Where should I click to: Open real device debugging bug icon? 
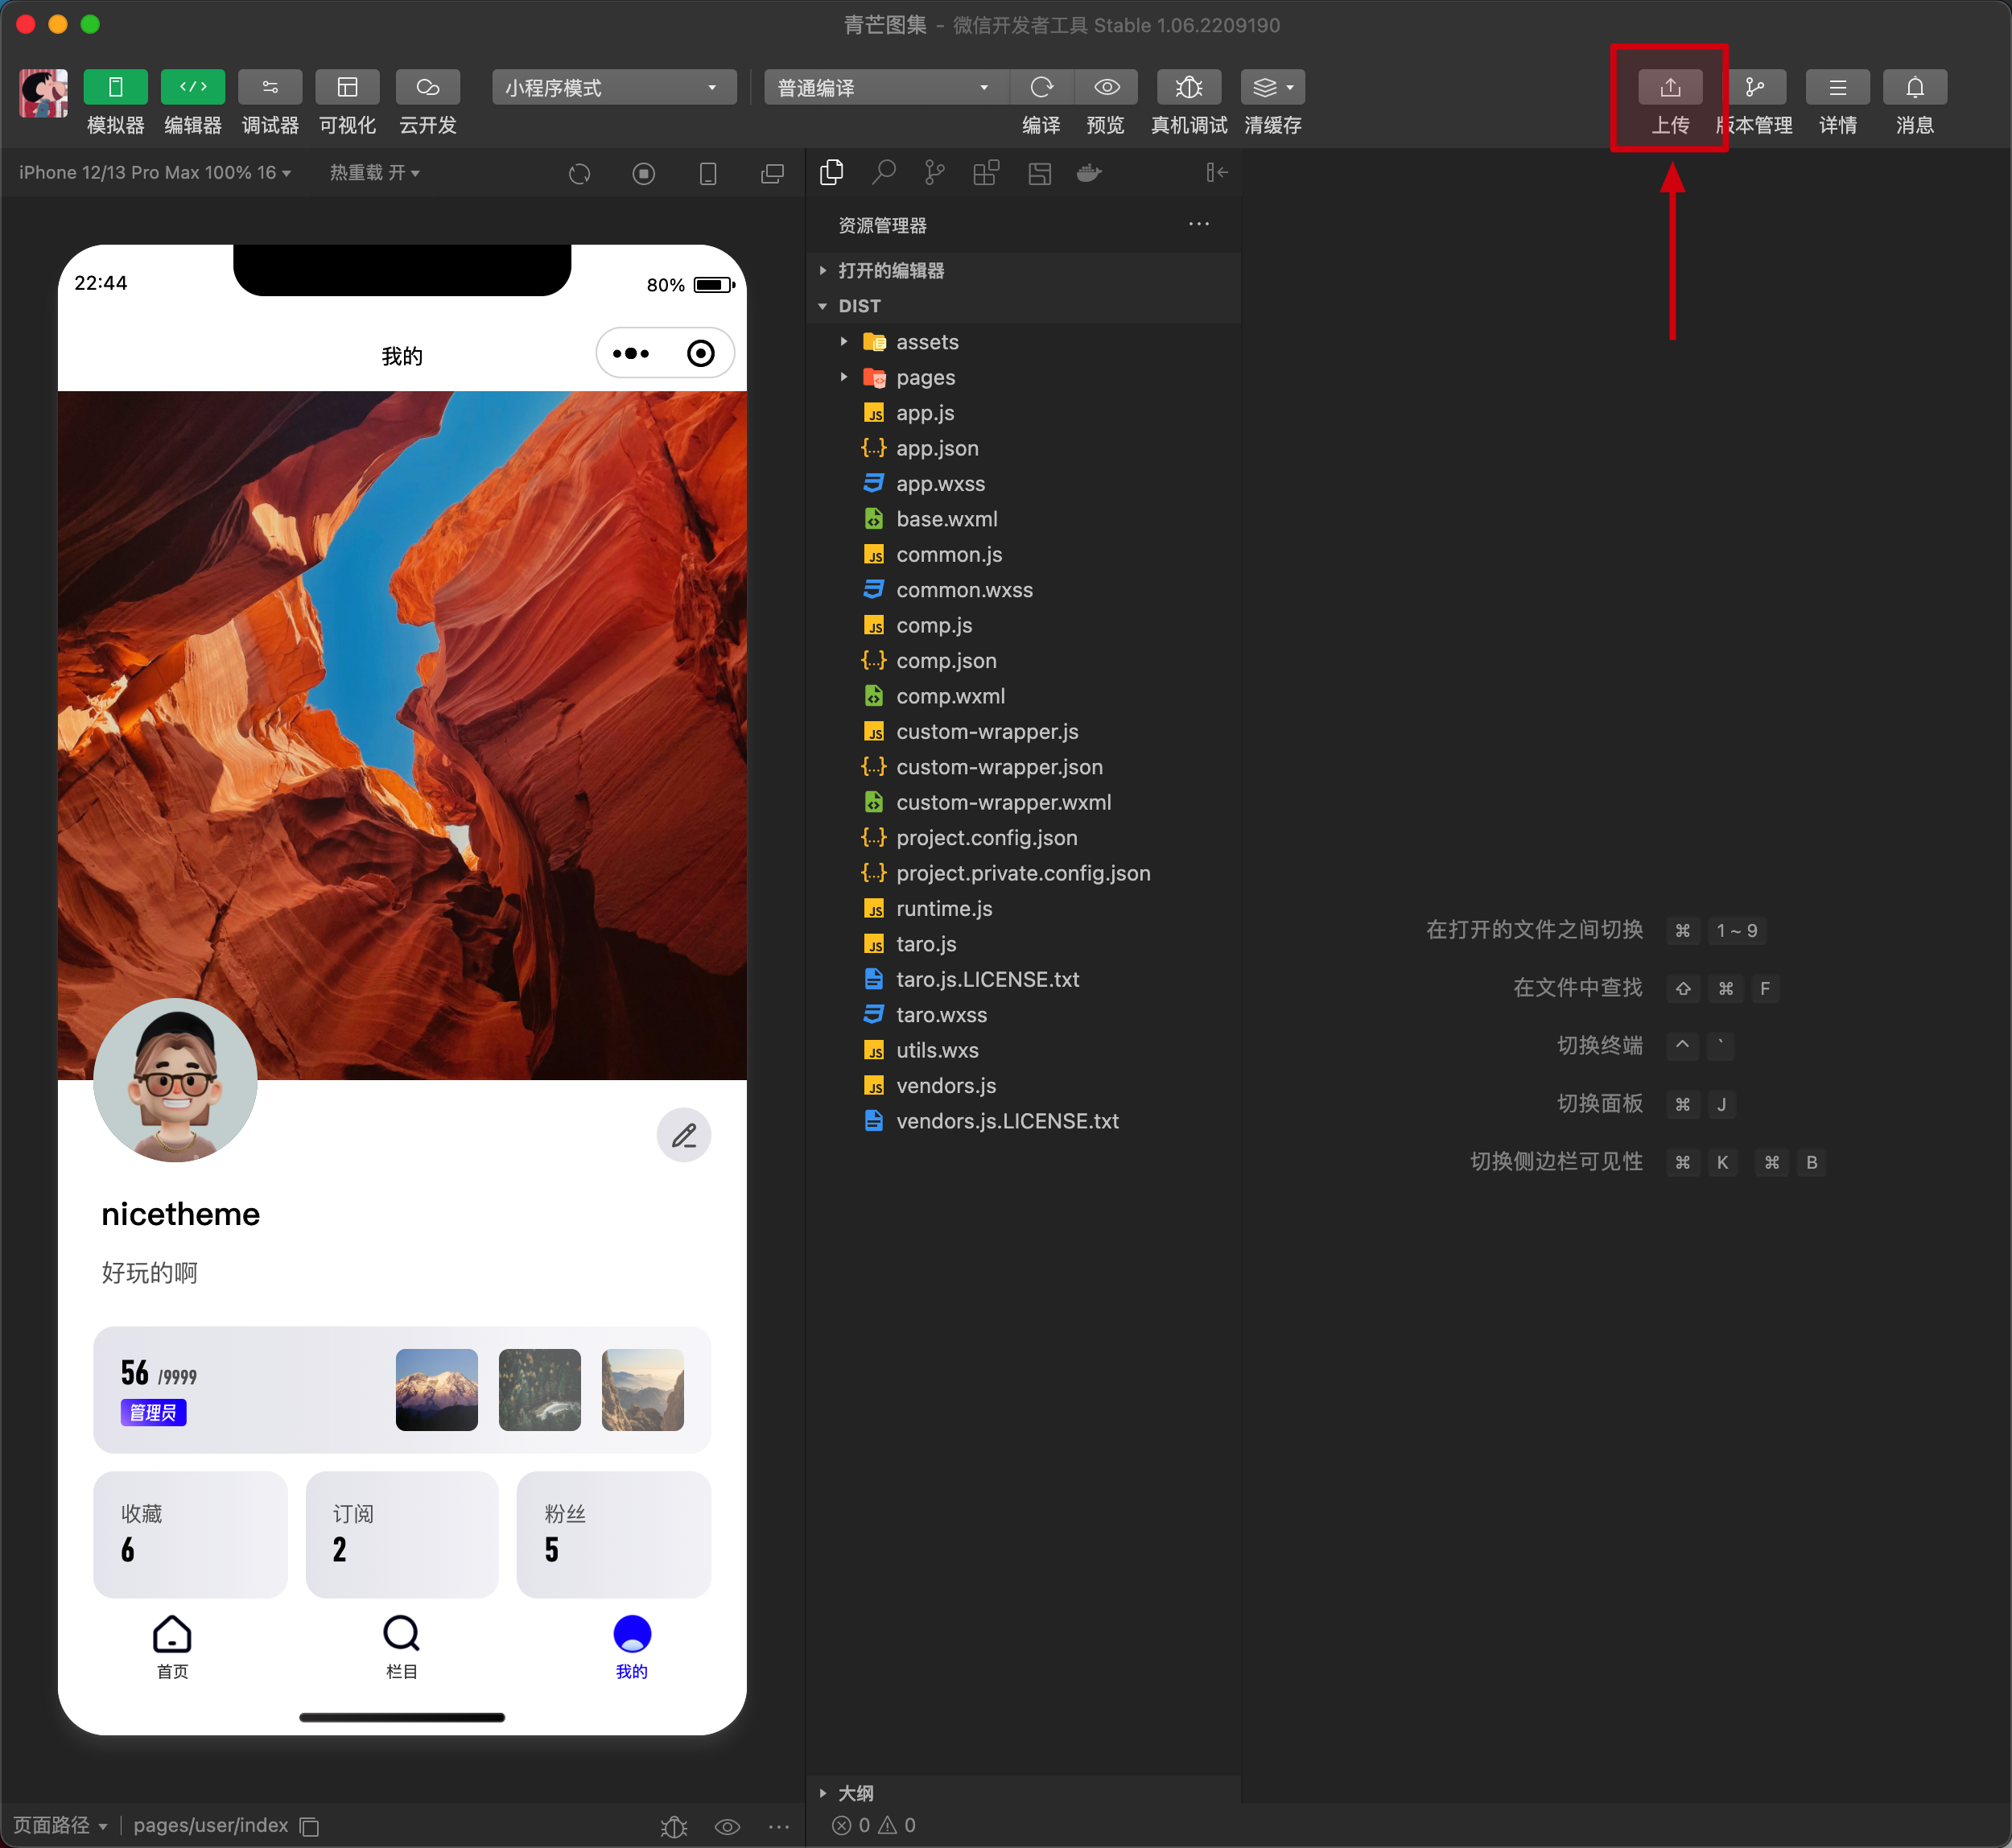(1189, 87)
